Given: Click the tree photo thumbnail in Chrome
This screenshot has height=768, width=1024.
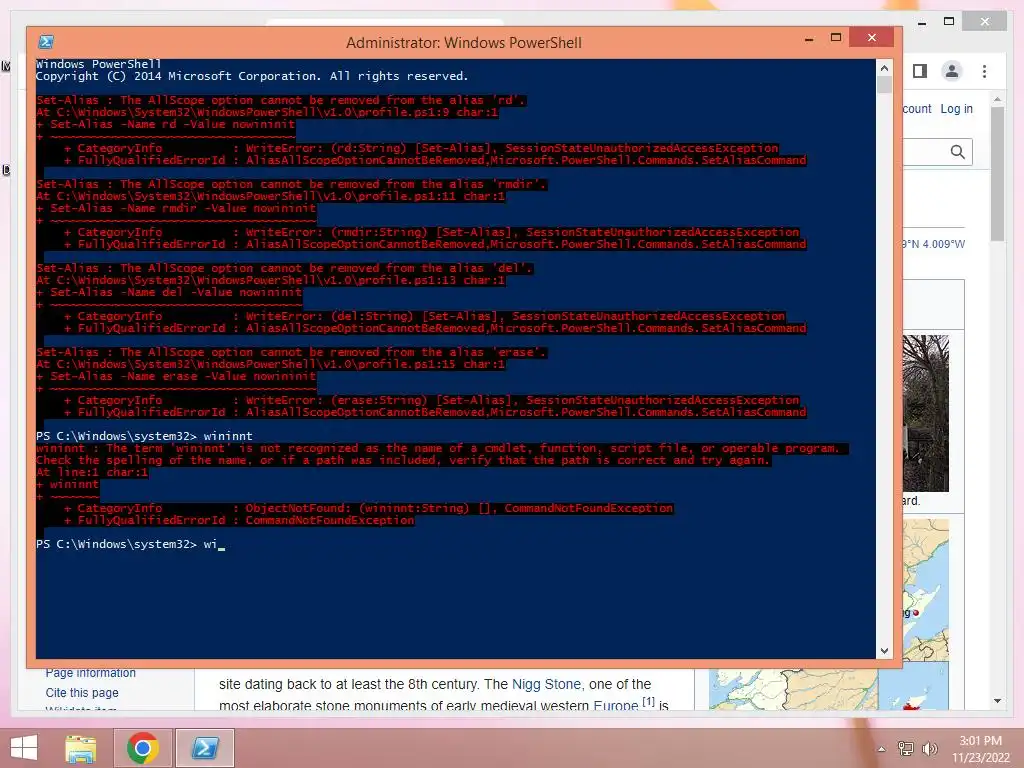Looking at the screenshot, I should (x=925, y=413).
